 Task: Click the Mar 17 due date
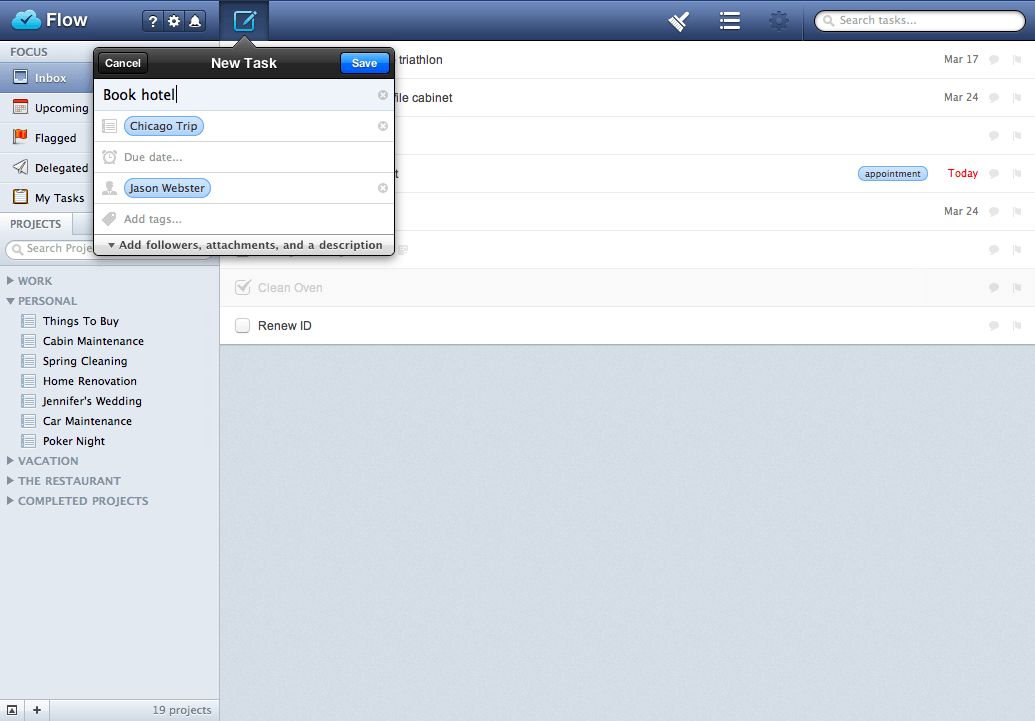tap(961, 59)
